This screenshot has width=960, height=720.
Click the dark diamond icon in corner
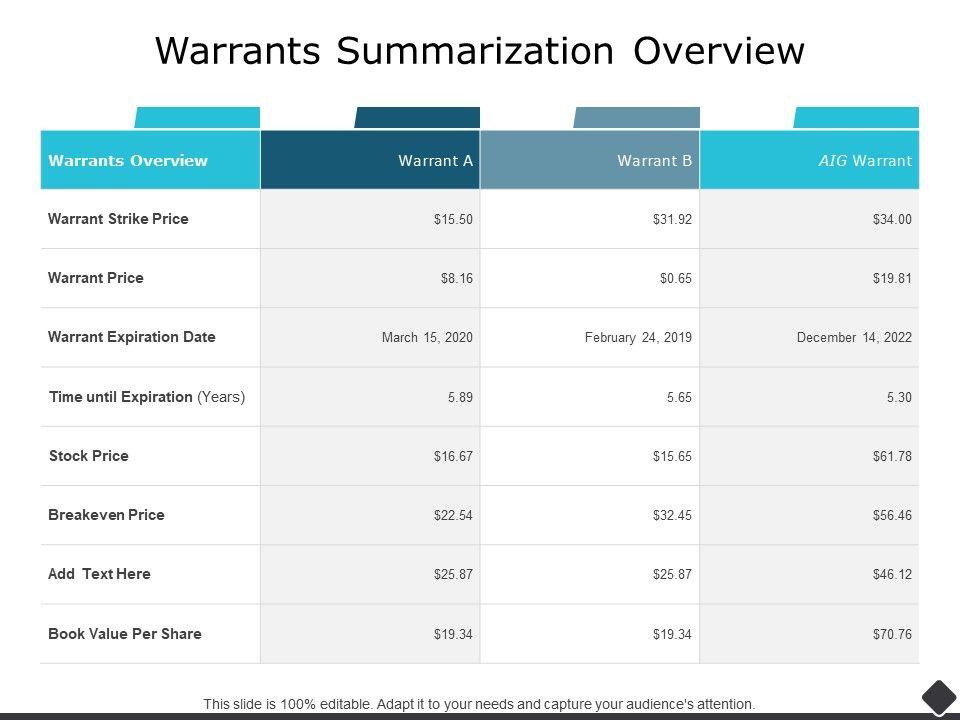[x=939, y=697]
